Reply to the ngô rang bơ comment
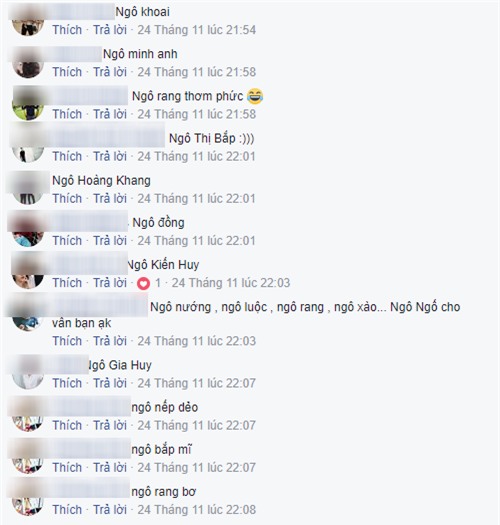The width and height of the screenshot is (500, 525). 110,510
